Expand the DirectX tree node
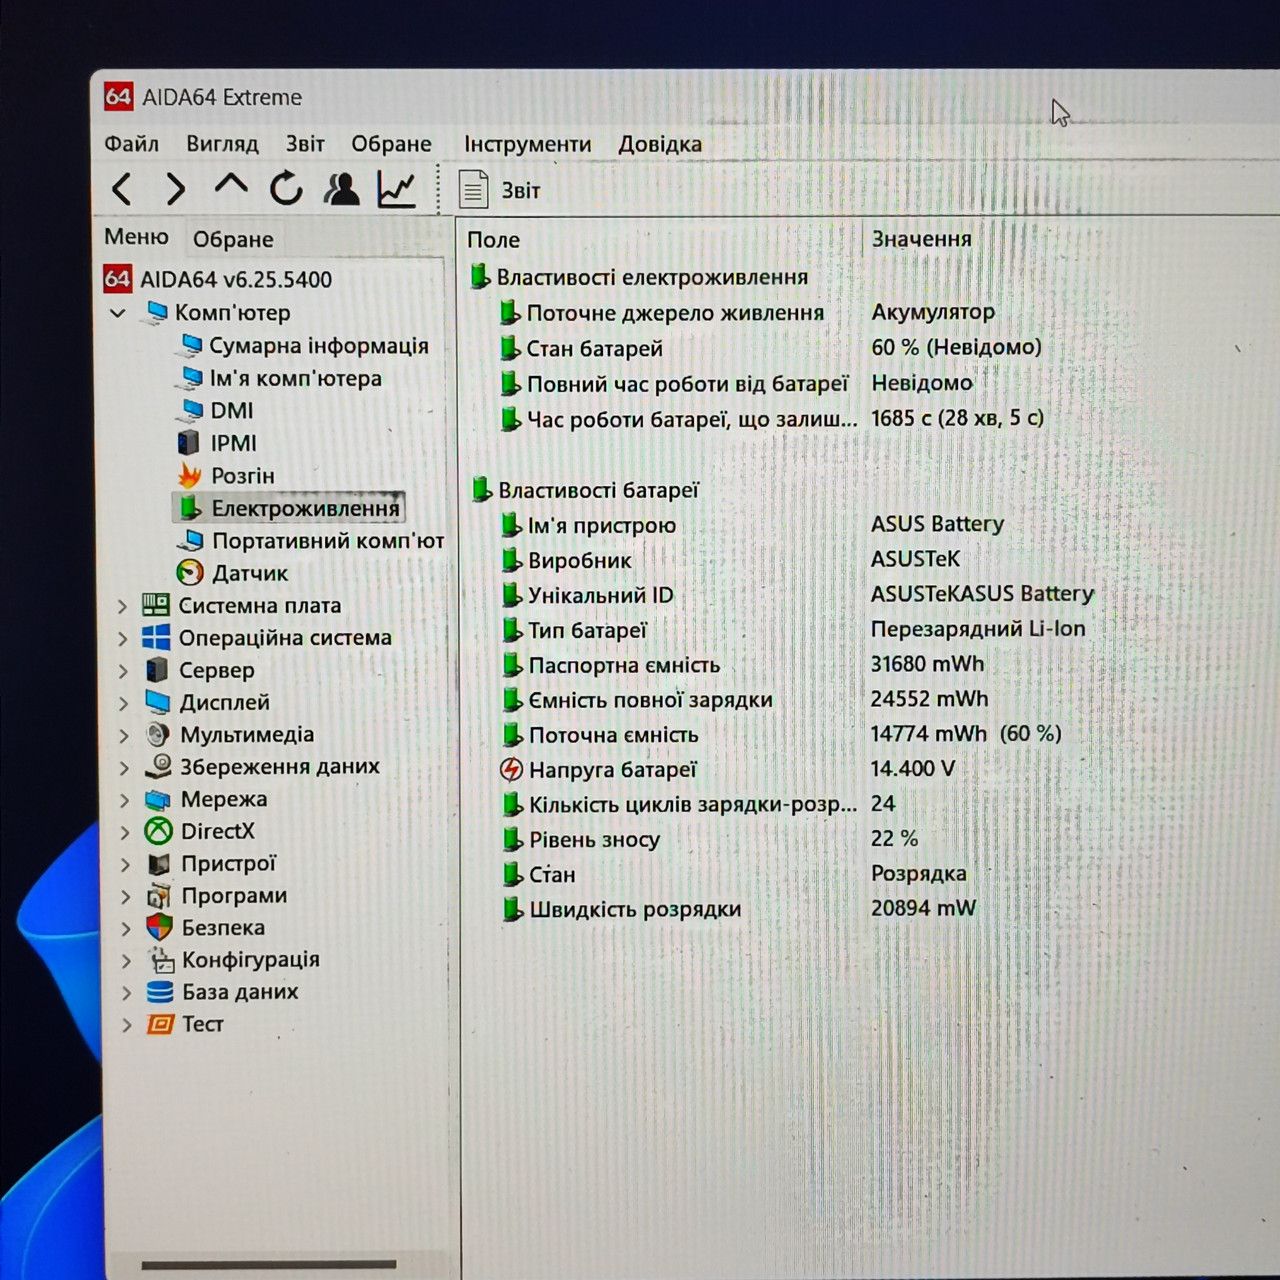Image resolution: width=1280 pixels, height=1280 pixels. point(124,832)
